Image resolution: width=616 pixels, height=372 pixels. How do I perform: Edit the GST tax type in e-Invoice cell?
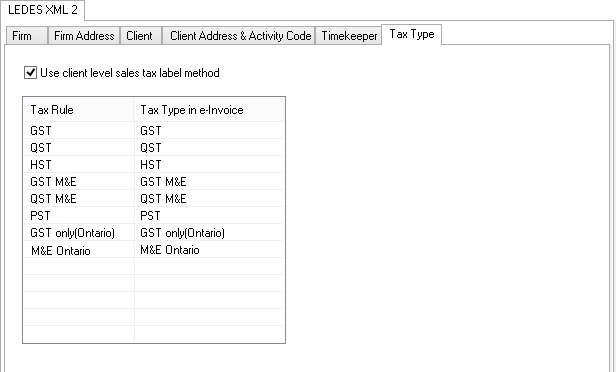209,130
